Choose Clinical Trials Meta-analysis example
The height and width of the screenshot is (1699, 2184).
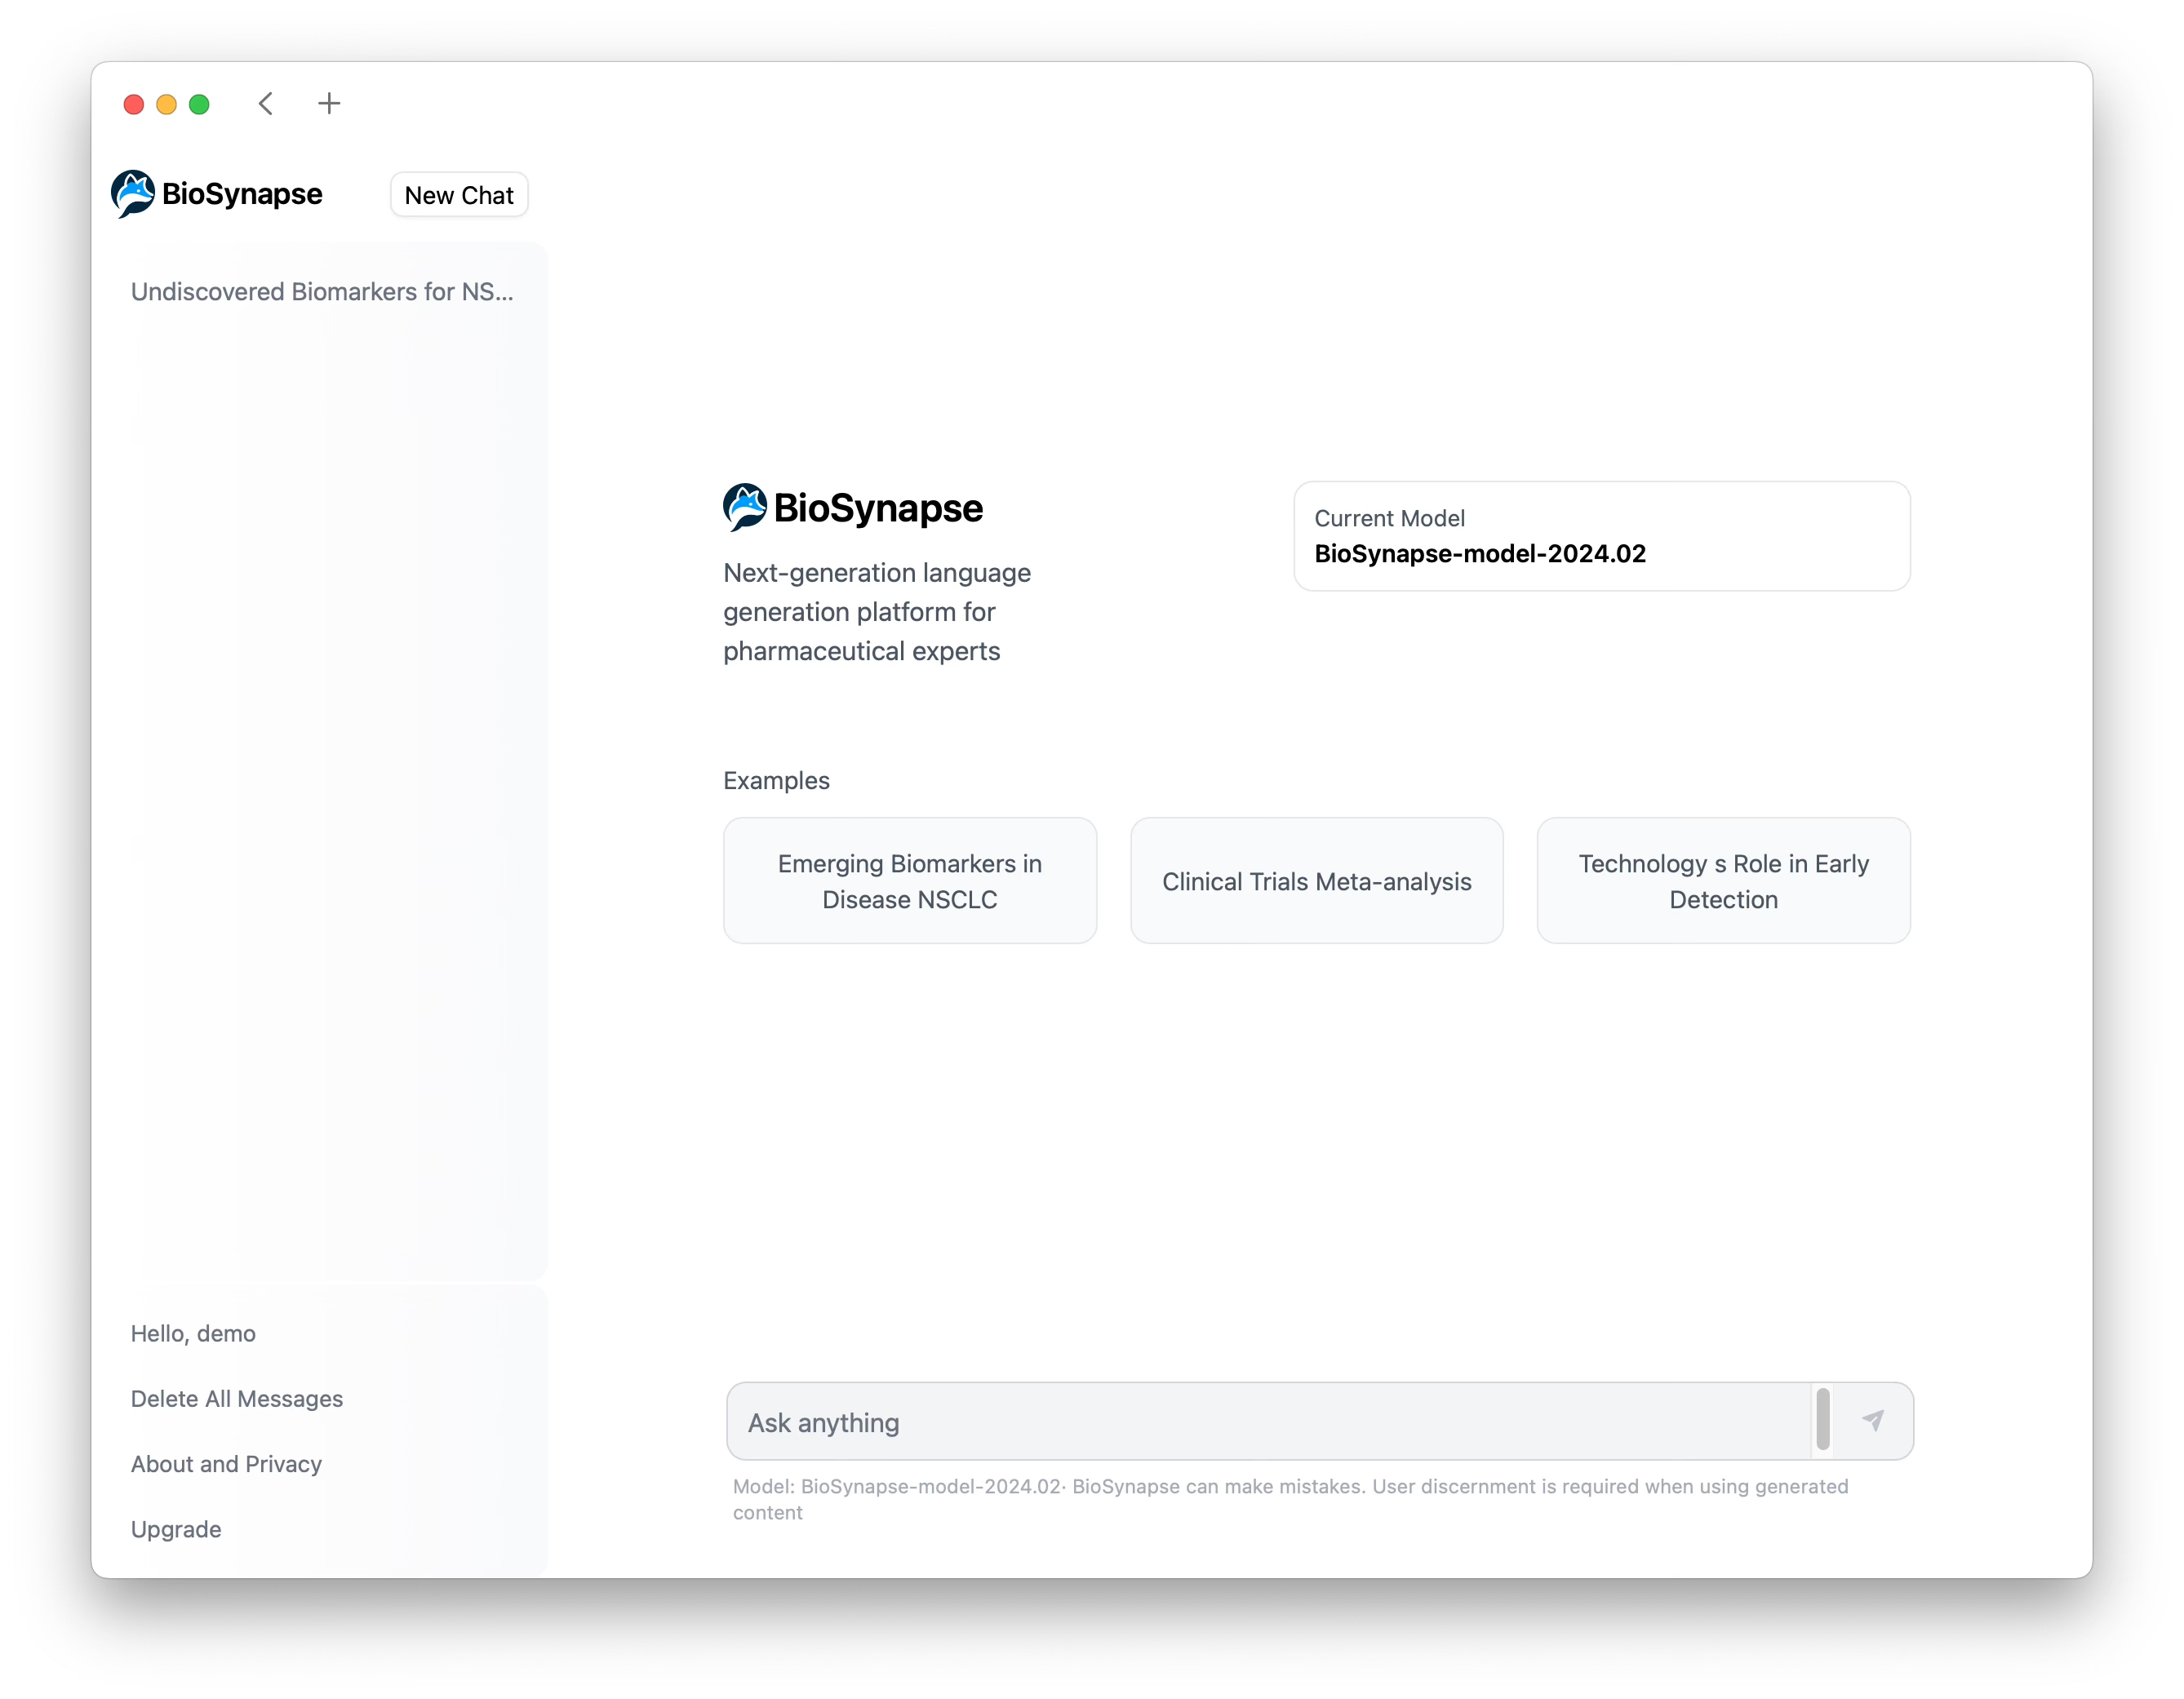point(1316,881)
